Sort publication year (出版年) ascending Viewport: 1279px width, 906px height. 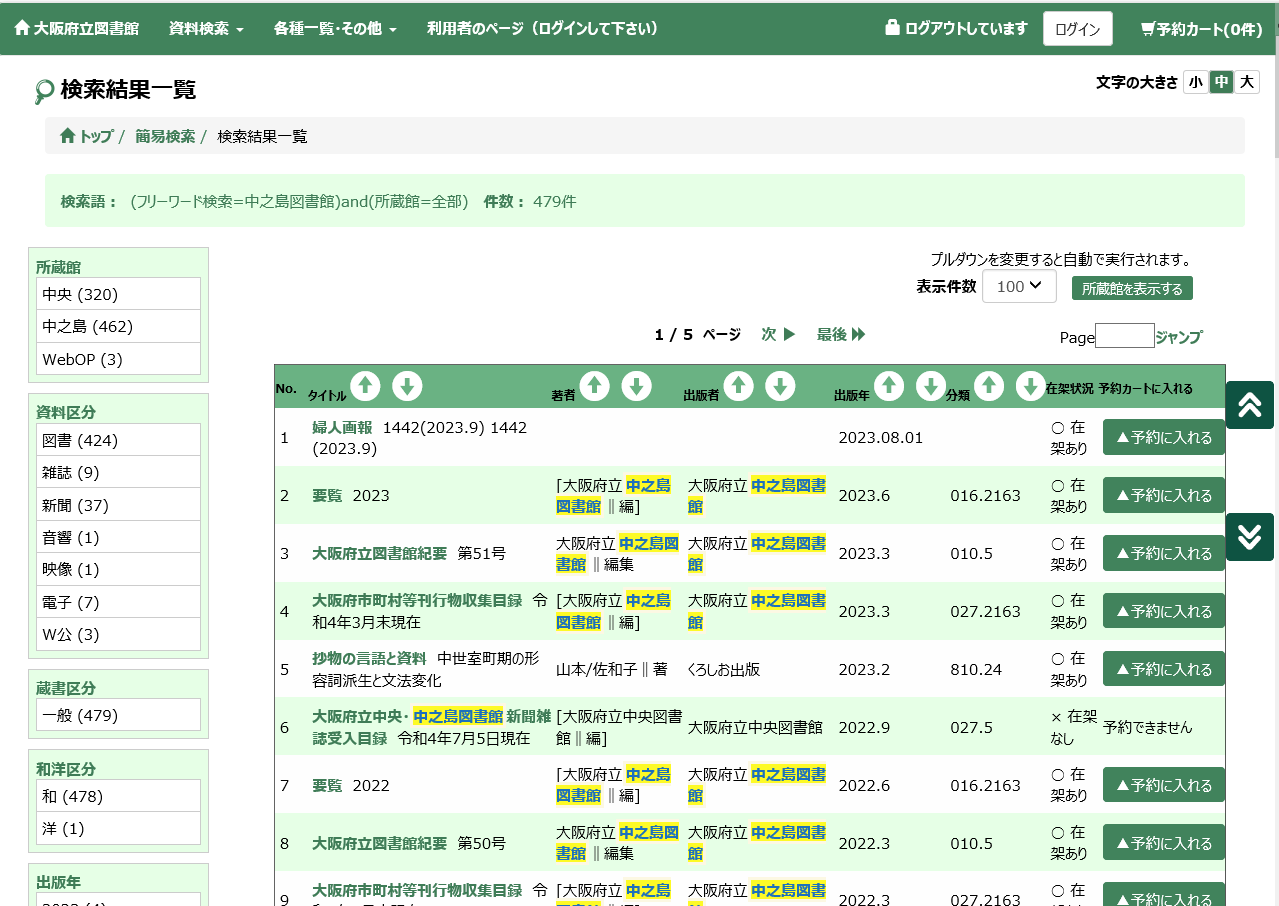tap(889, 386)
